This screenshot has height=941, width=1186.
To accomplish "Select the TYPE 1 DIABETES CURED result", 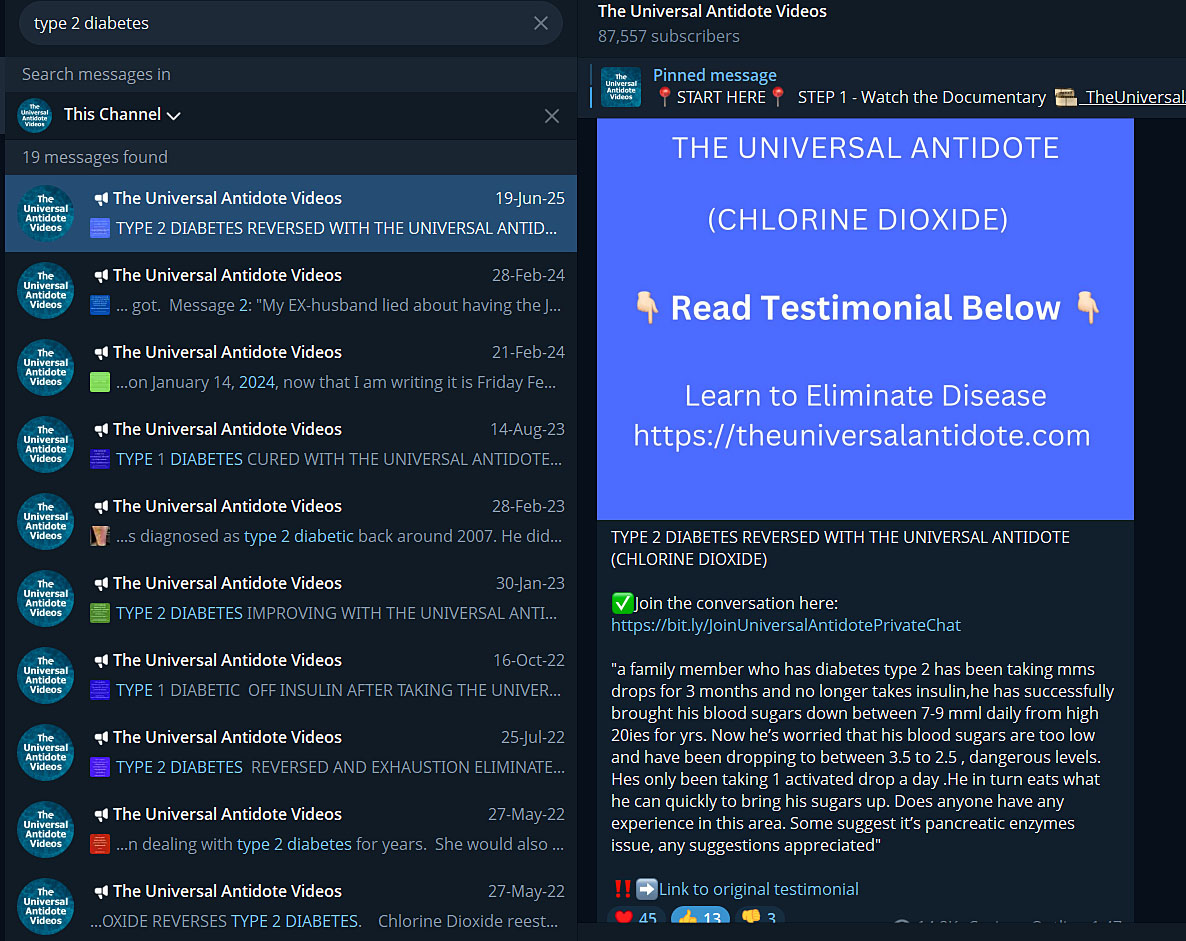I will [290, 444].
